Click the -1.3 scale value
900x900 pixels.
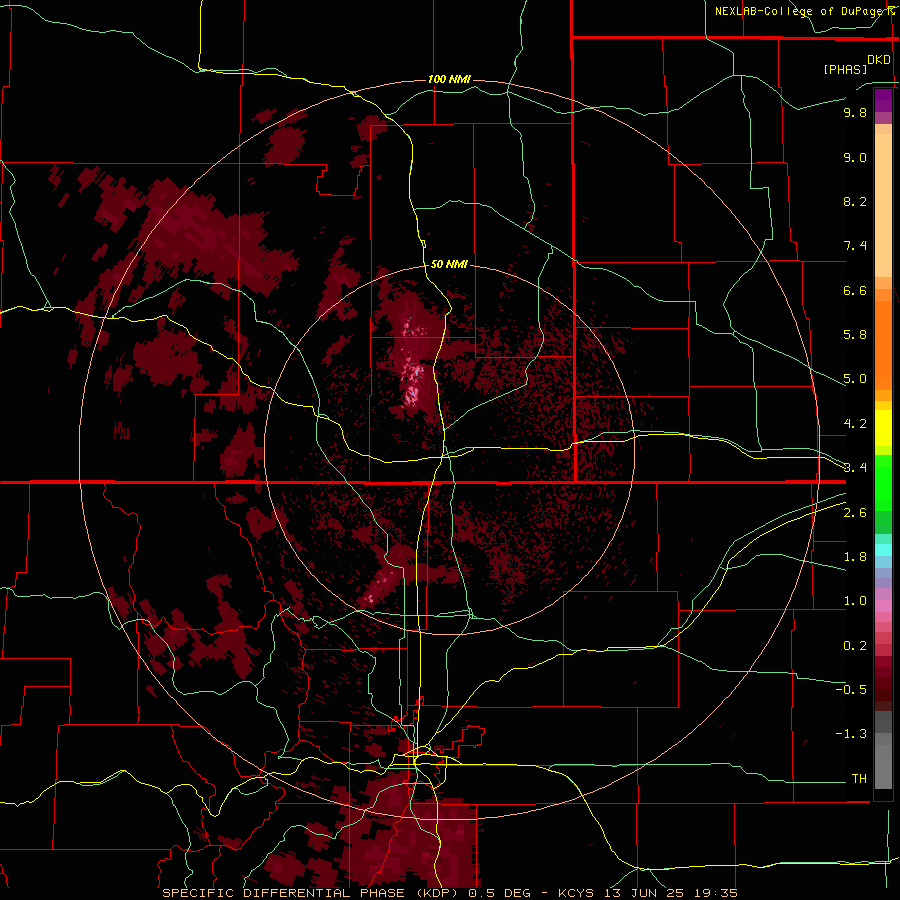(851, 734)
